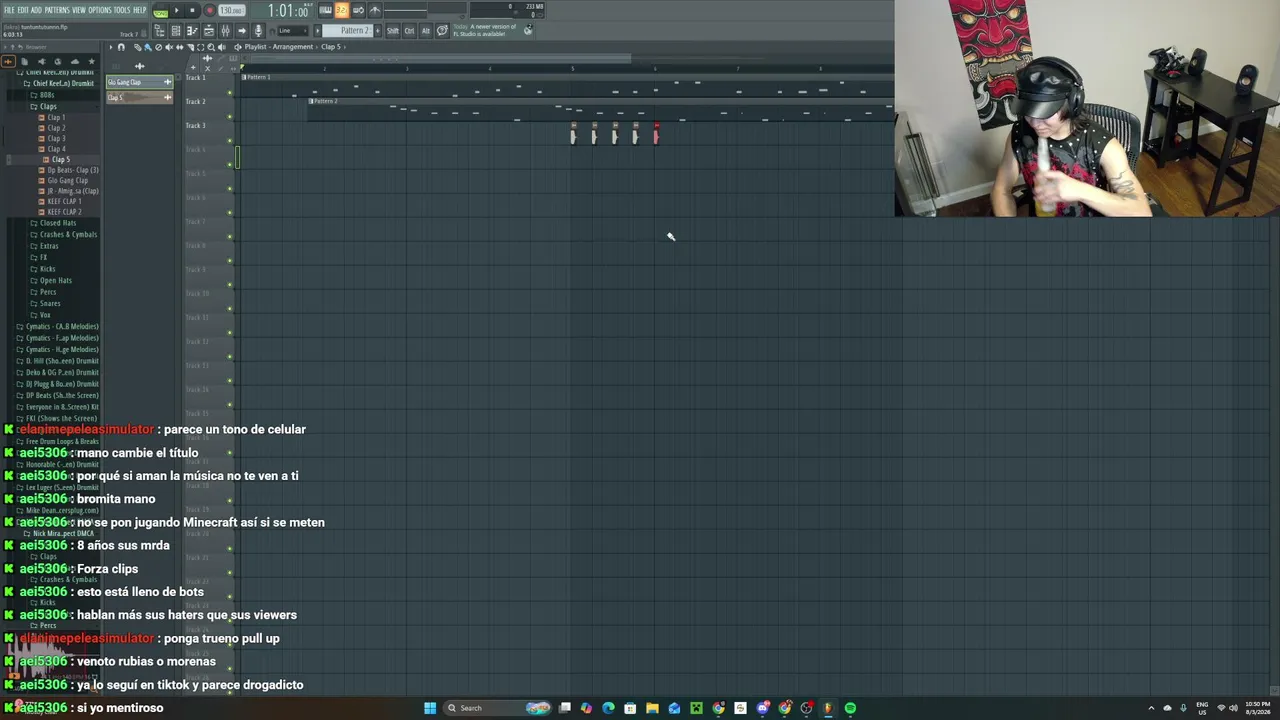
Task: Open the ADD menu
Action: point(37,10)
